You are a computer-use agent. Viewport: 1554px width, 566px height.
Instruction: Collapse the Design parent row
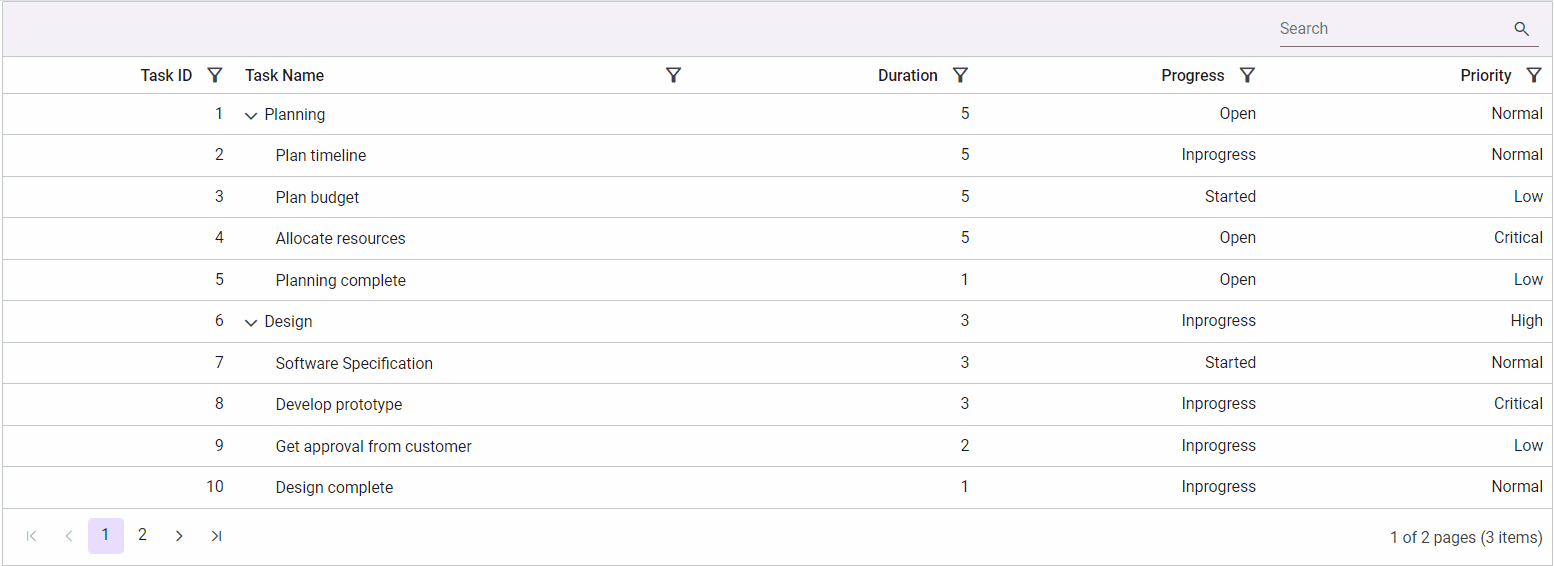(x=251, y=323)
